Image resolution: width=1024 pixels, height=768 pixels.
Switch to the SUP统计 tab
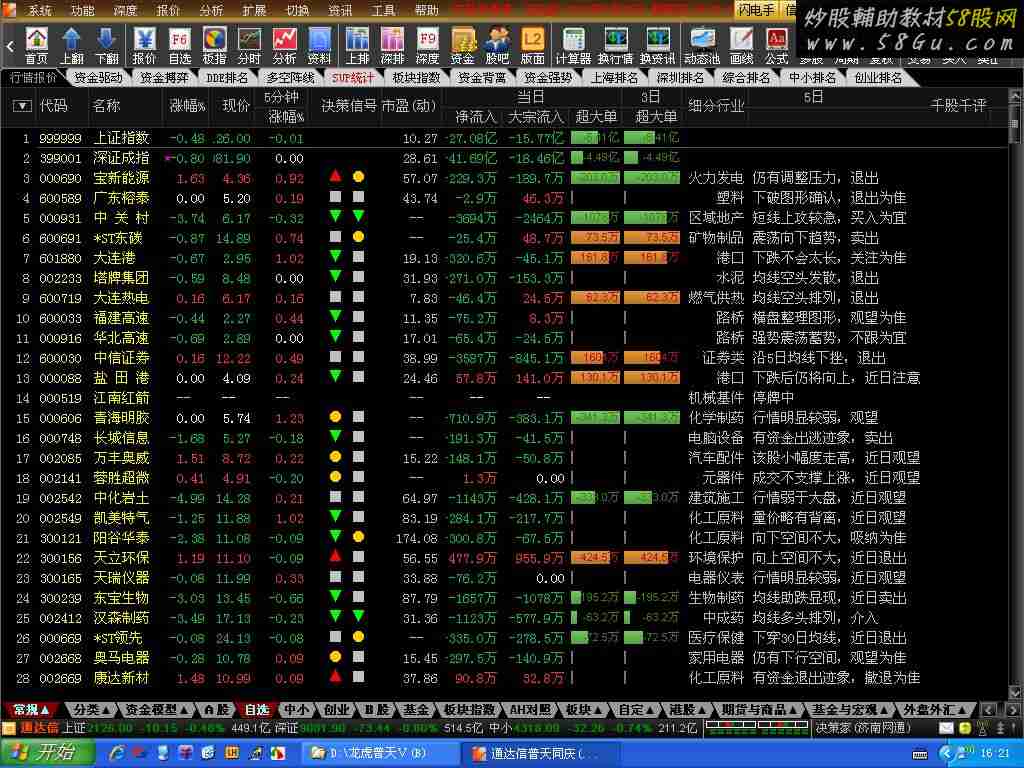point(353,78)
